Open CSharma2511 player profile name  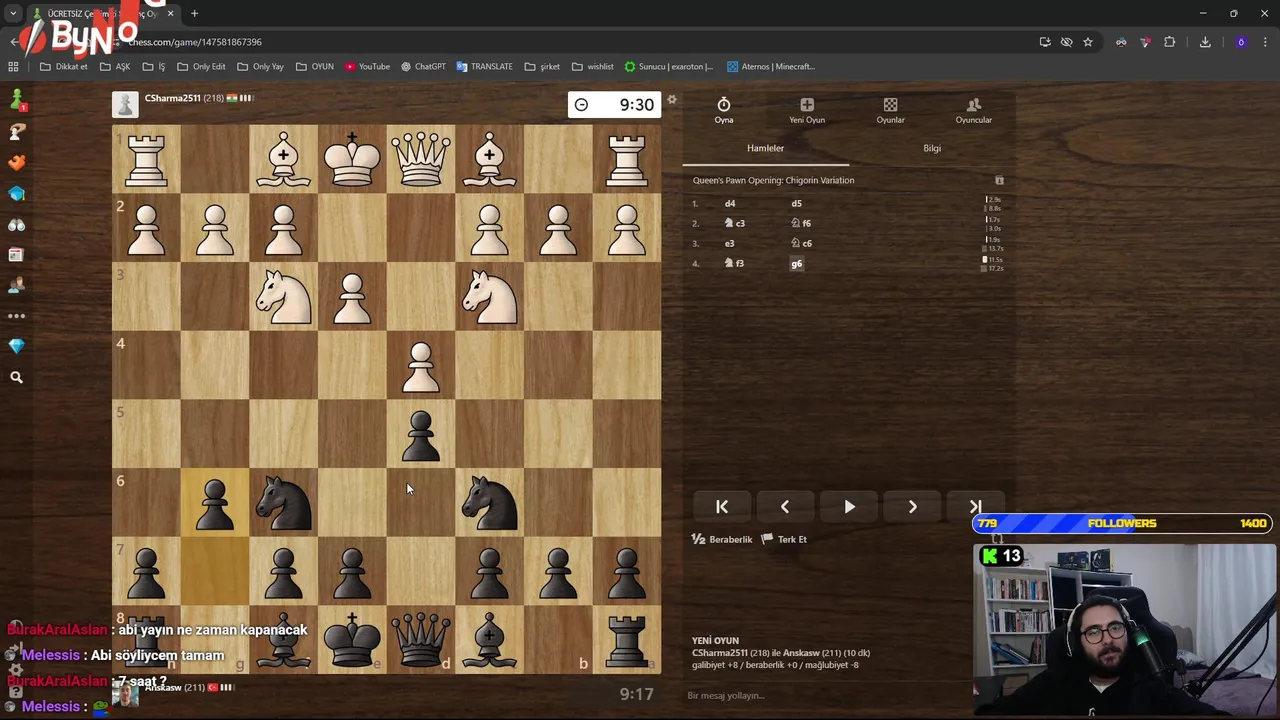(x=172, y=98)
